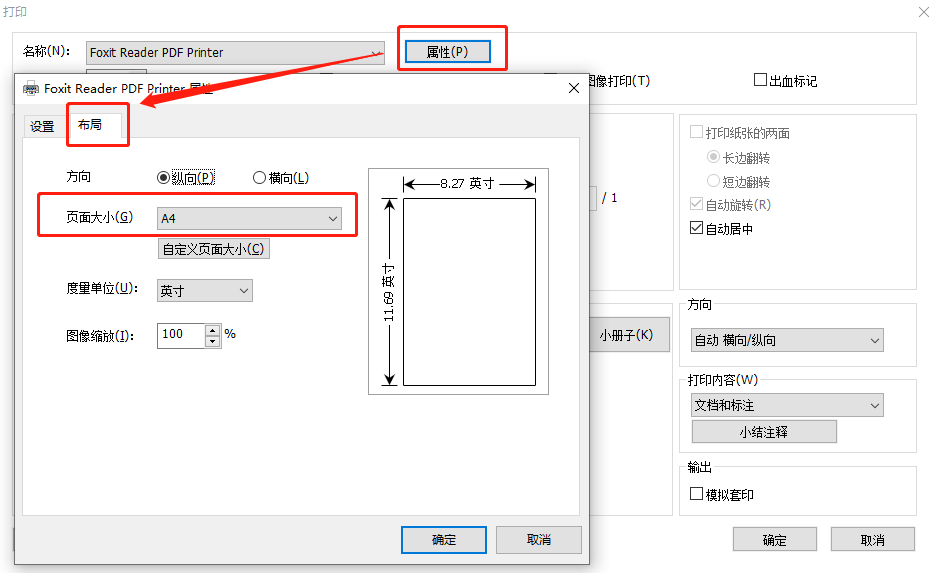The height and width of the screenshot is (573, 937).
Task: Click 确定 in the main print window
Action: (x=774, y=540)
